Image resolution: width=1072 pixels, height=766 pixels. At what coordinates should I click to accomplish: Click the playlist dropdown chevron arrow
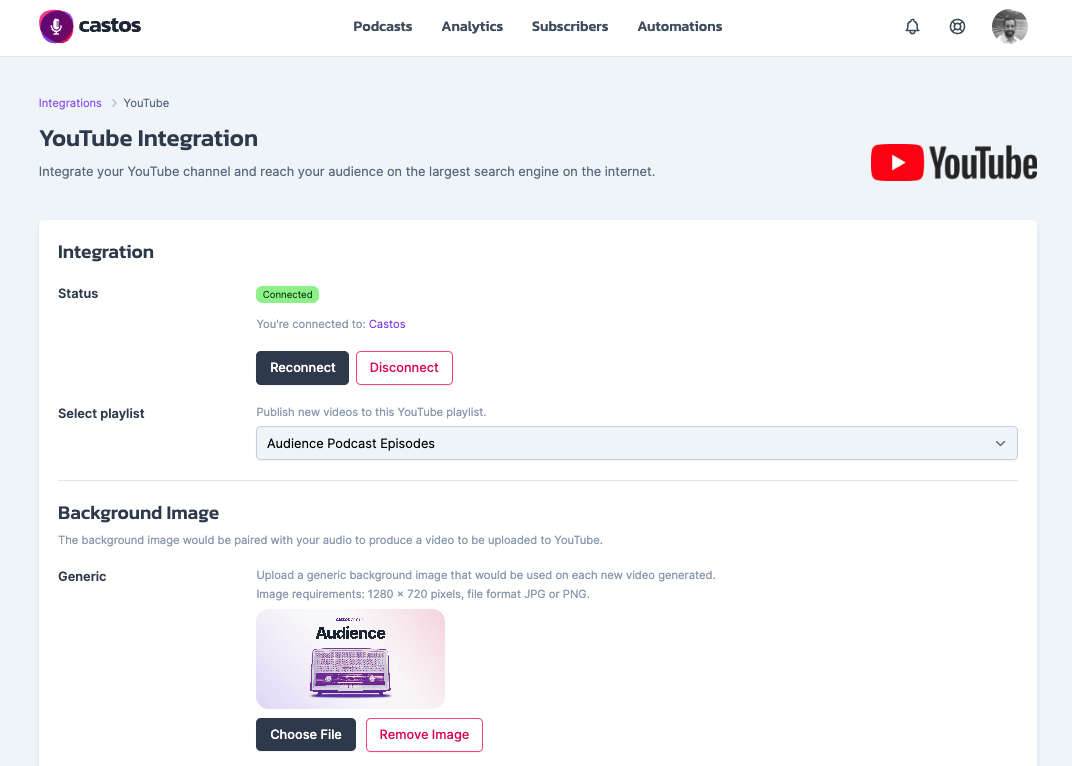(1000, 443)
